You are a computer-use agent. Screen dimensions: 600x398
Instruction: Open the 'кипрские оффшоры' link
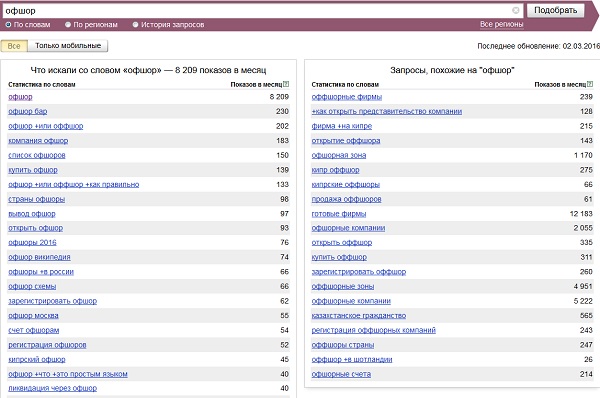pyautogui.click(x=346, y=184)
